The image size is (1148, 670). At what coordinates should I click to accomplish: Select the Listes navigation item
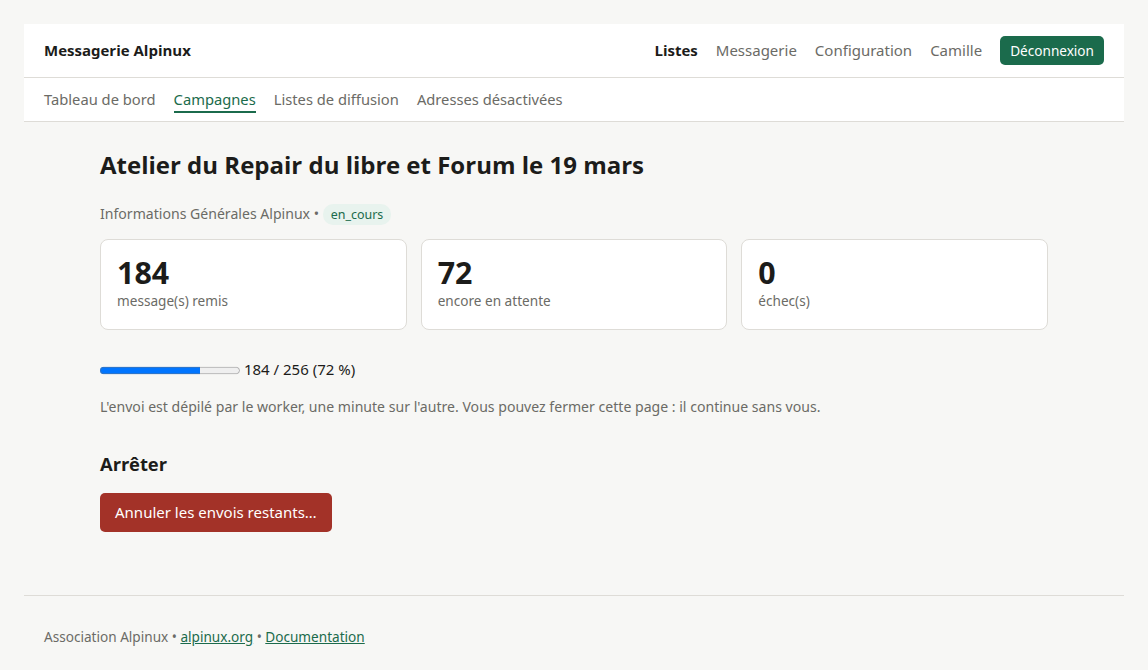click(676, 51)
